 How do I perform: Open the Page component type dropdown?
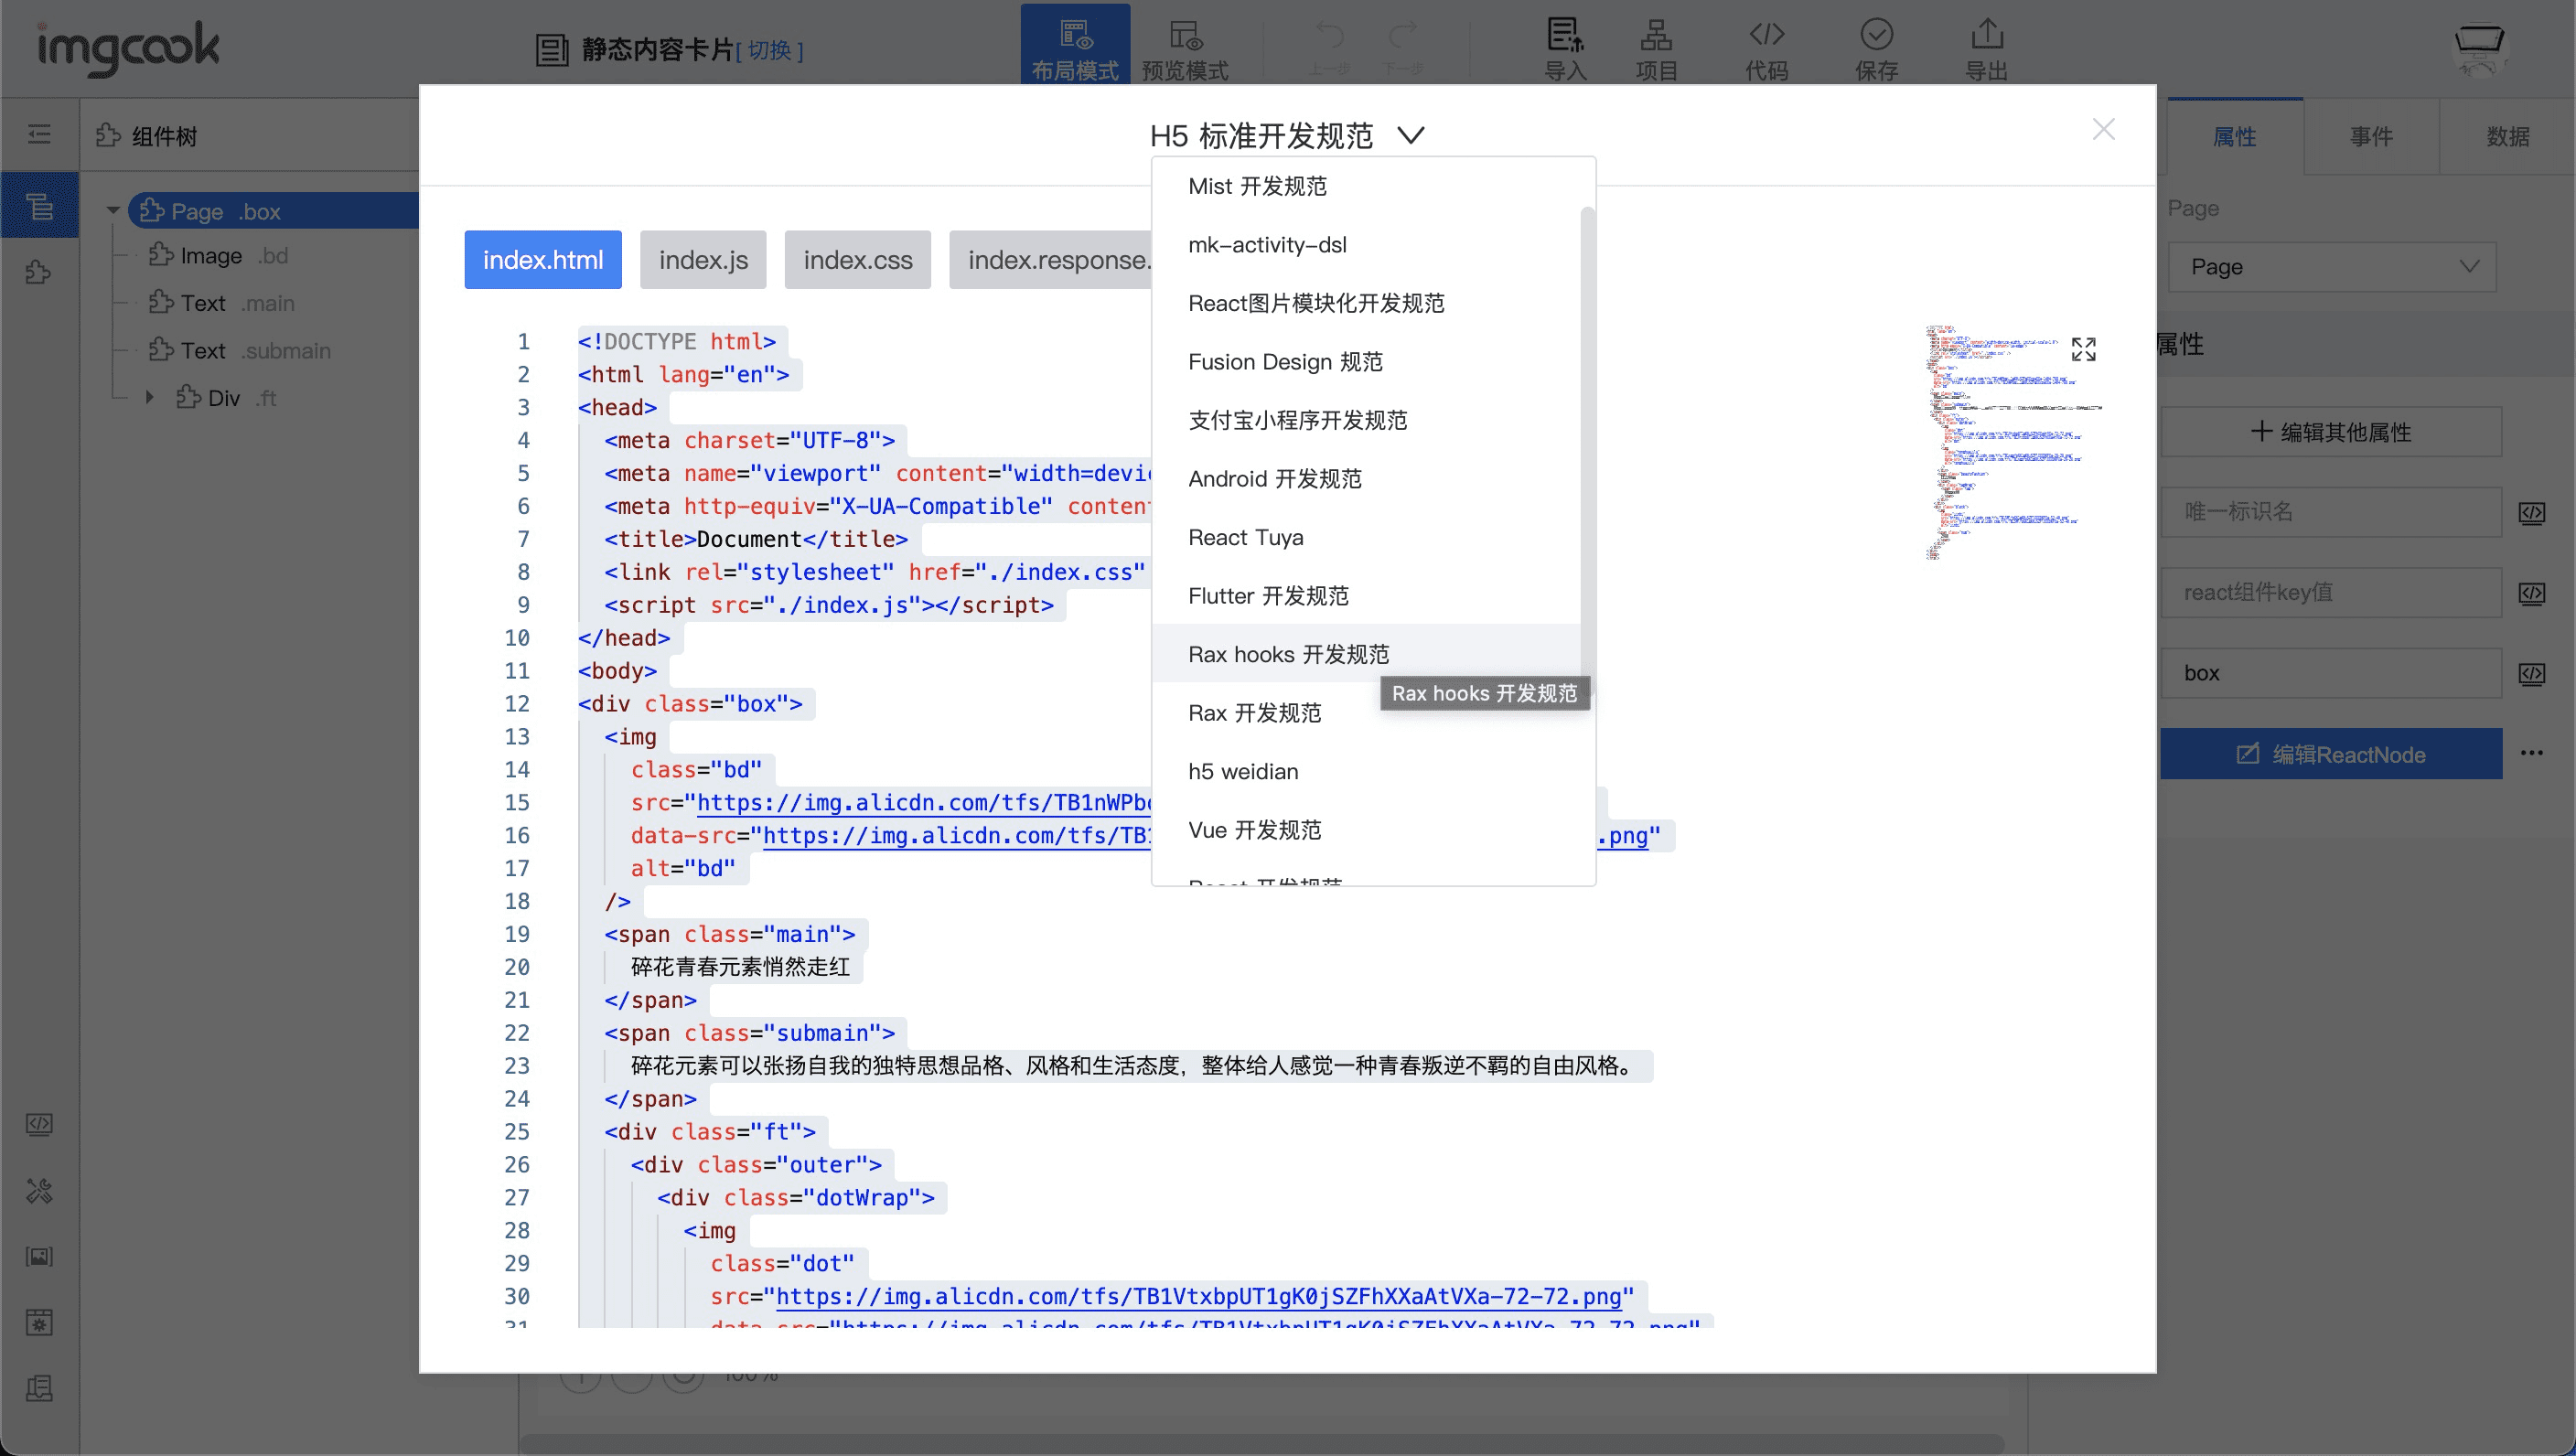[2331, 267]
